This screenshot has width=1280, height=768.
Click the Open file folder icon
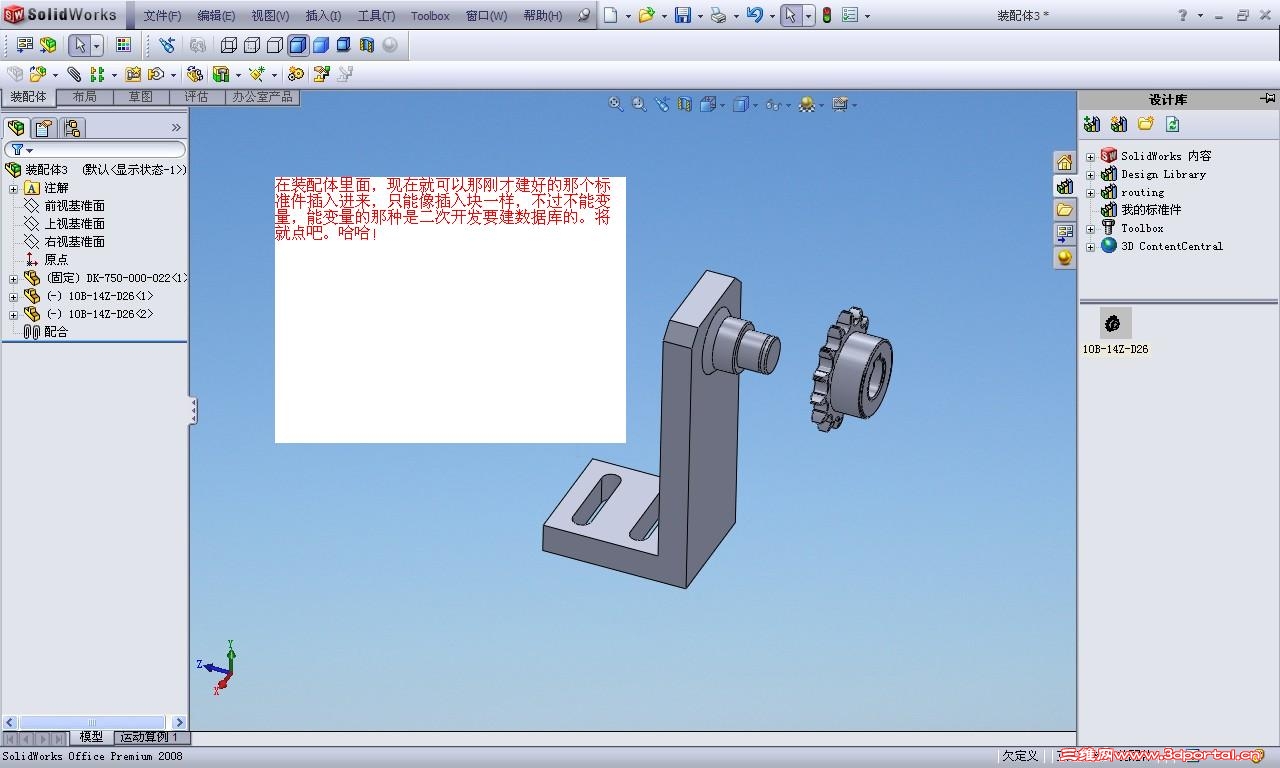[x=646, y=15]
